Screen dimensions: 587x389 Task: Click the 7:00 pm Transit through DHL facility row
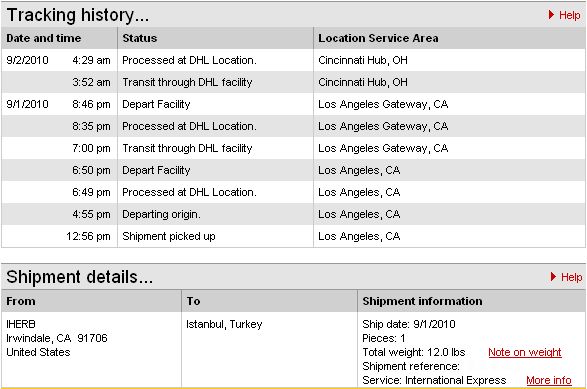293,148
